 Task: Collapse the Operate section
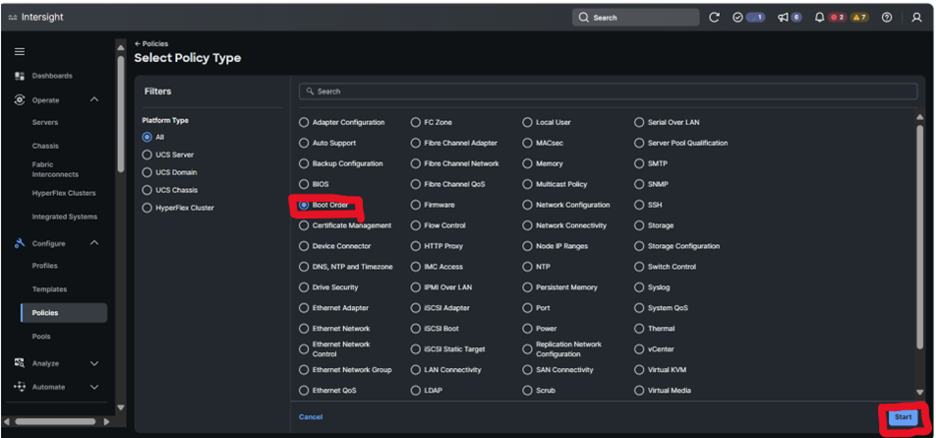(94, 100)
